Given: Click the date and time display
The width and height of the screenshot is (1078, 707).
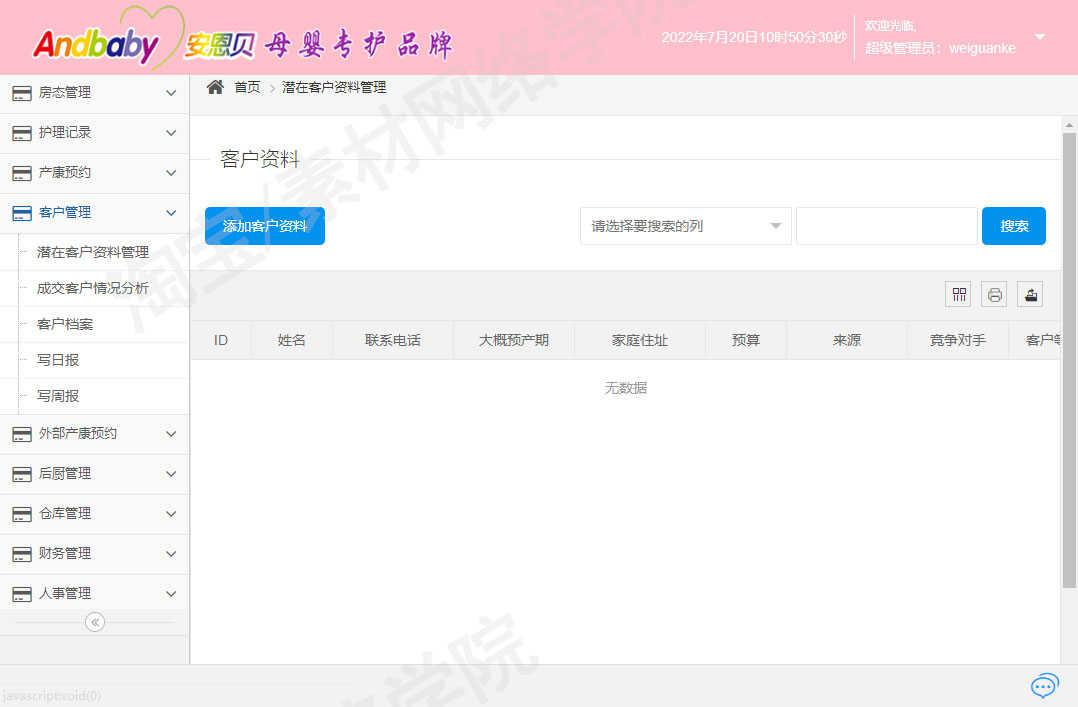Looking at the screenshot, I should (x=754, y=37).
